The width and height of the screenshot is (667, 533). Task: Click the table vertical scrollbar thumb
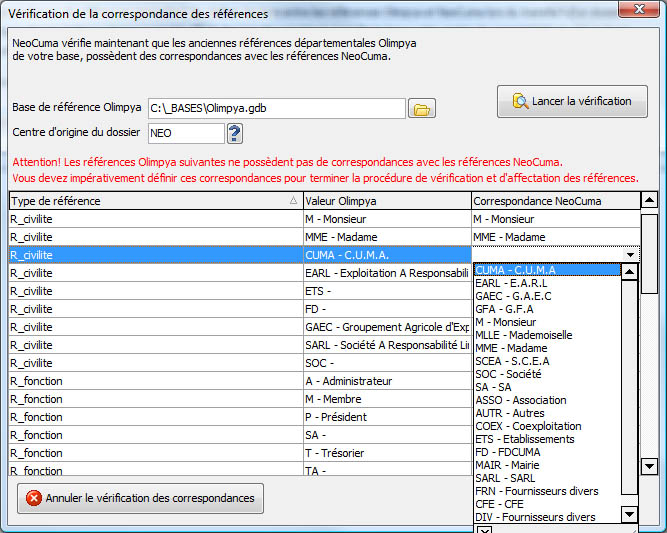pyautogui.click(x=650, y=254)
